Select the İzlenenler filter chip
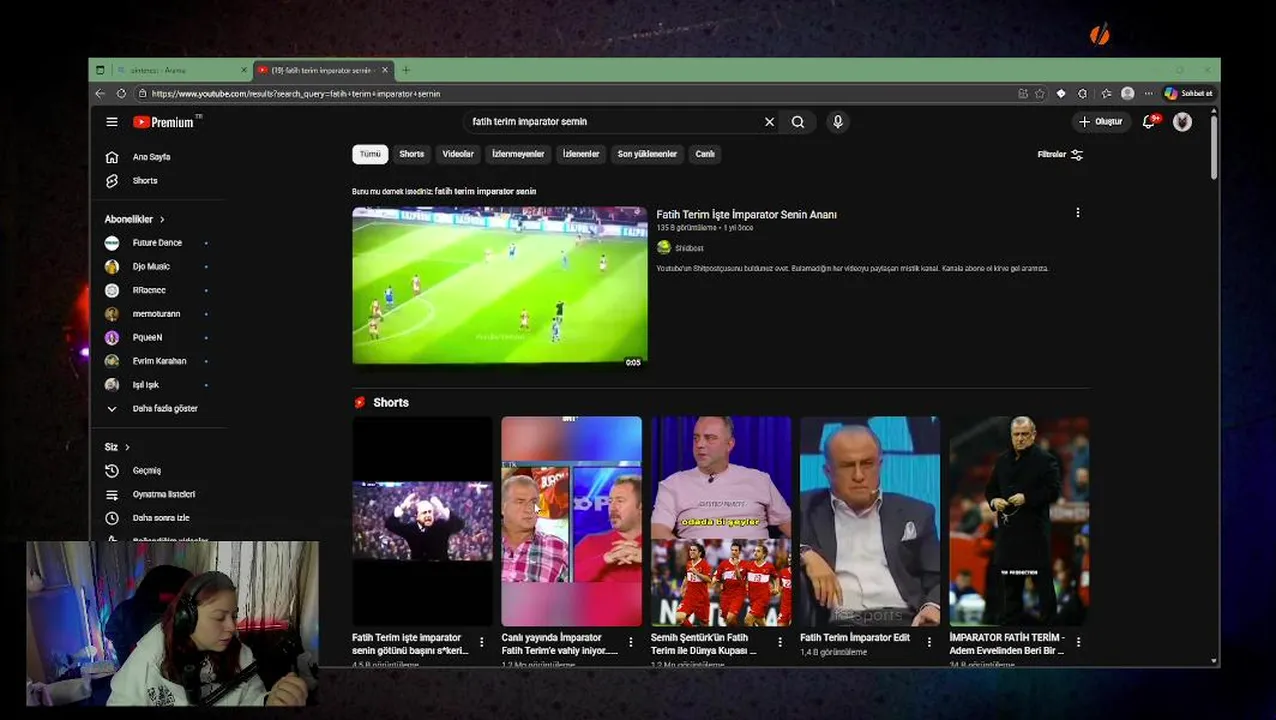Viewport: 1276px width, 720px height. (581, 154)
